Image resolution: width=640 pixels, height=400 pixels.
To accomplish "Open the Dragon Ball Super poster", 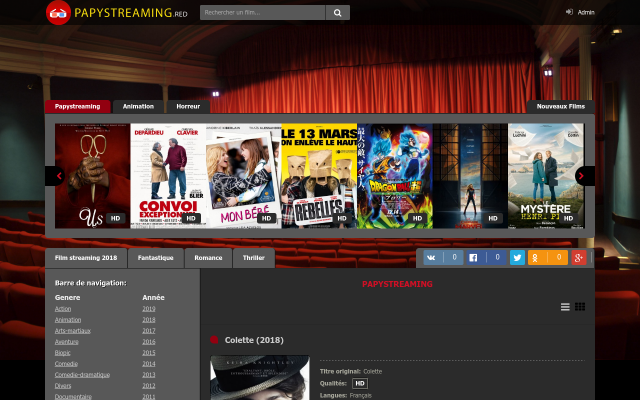I will tap(395, 176).
